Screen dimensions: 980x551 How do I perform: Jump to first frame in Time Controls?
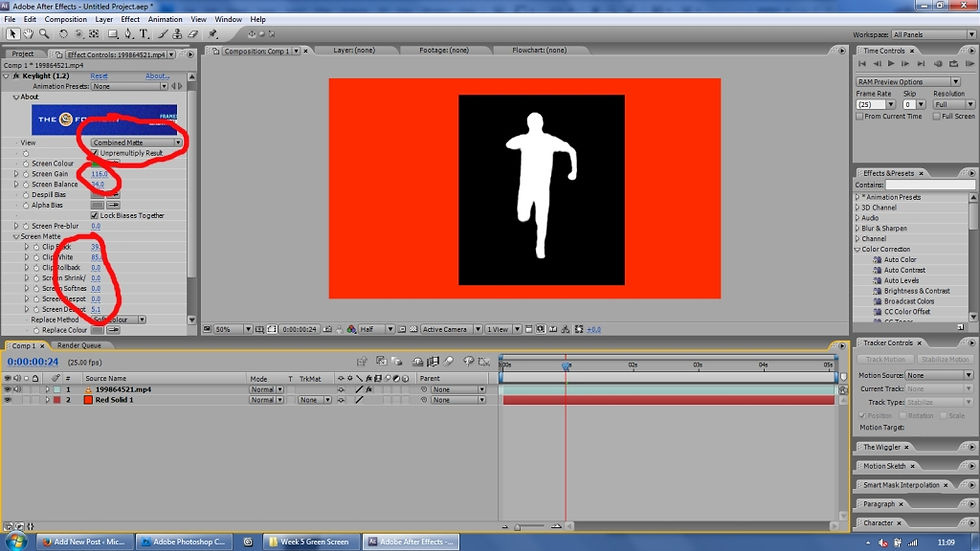click(x=862, y=64)
